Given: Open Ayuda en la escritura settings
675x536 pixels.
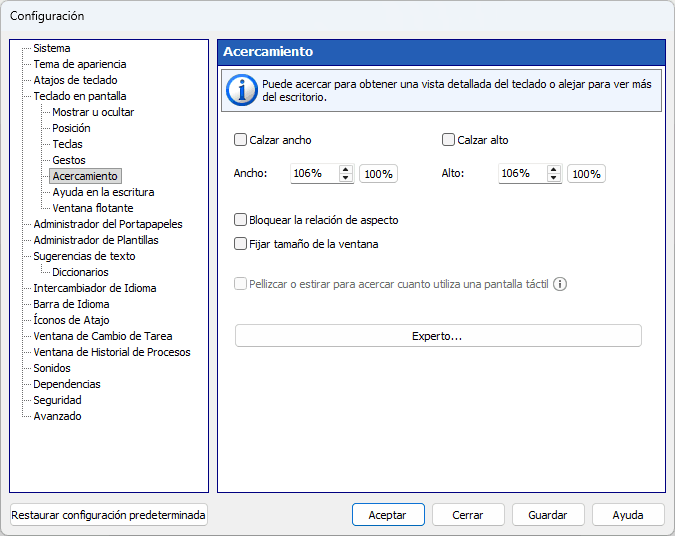Looking at the screenshot, I should (103, 192).
